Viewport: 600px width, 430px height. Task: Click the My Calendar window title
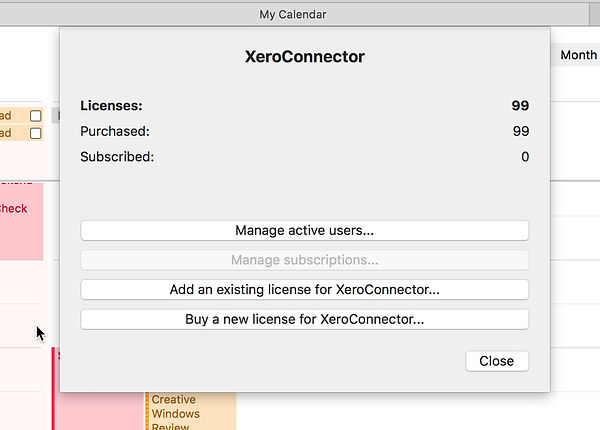[293, 15]
